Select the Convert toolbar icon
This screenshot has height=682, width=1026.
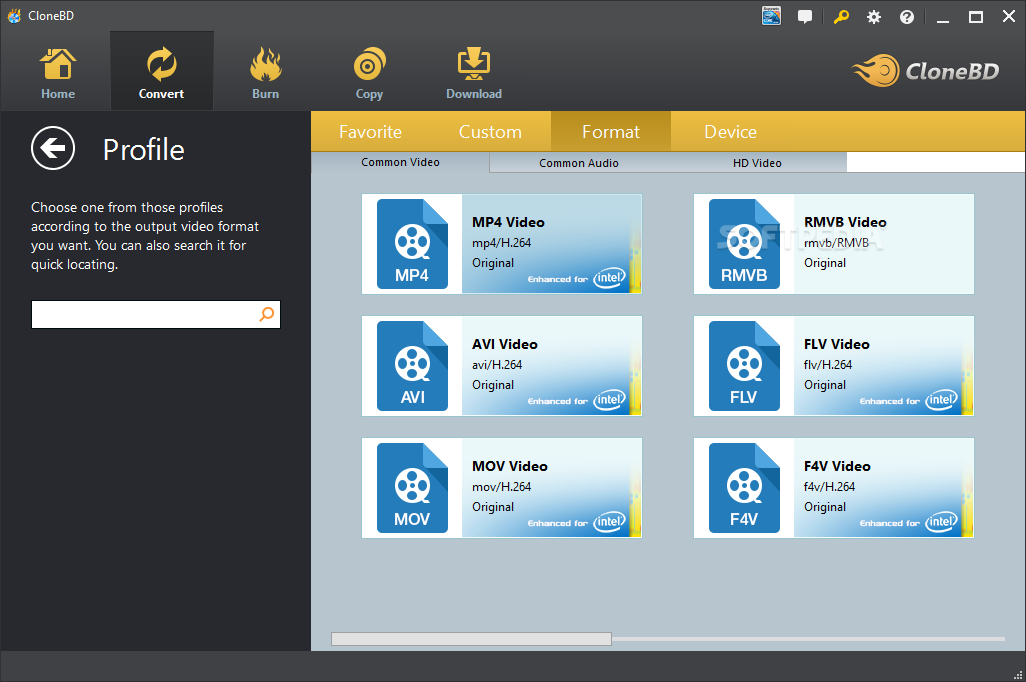tap(161, 64)
